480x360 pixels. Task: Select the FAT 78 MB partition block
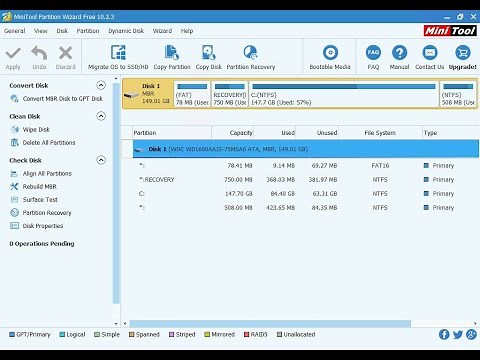point(192,94)
